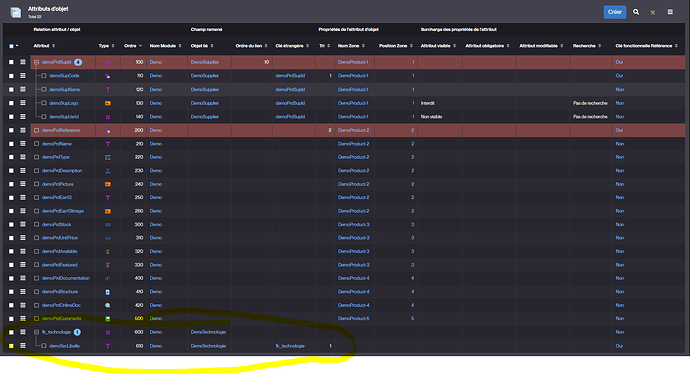
Task: Click the Créer button
Action: [x=614, y=12]
